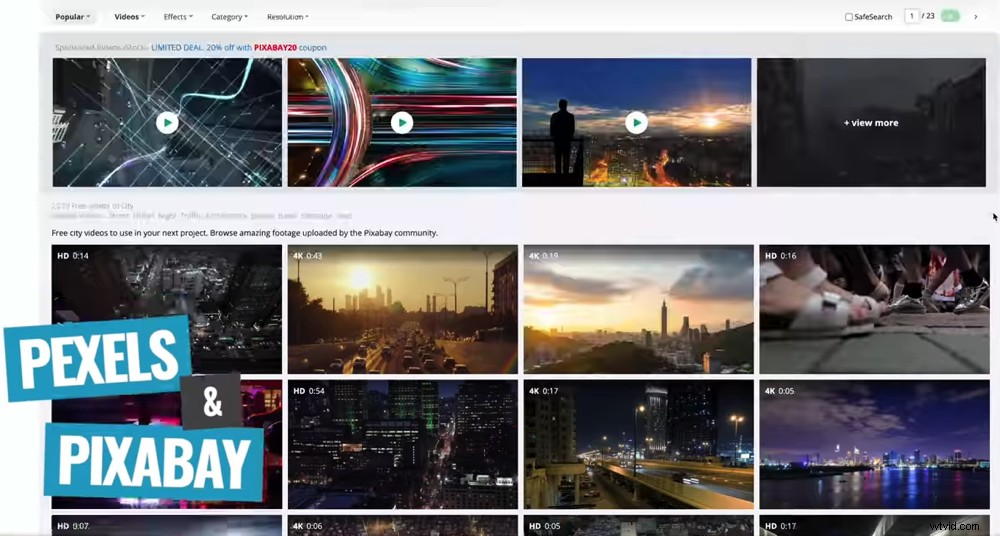The image size is (1000, 536).
Task: Open the 4K 0:17 night overpass video
Action: pyautogui.click(x=638, y=445)
